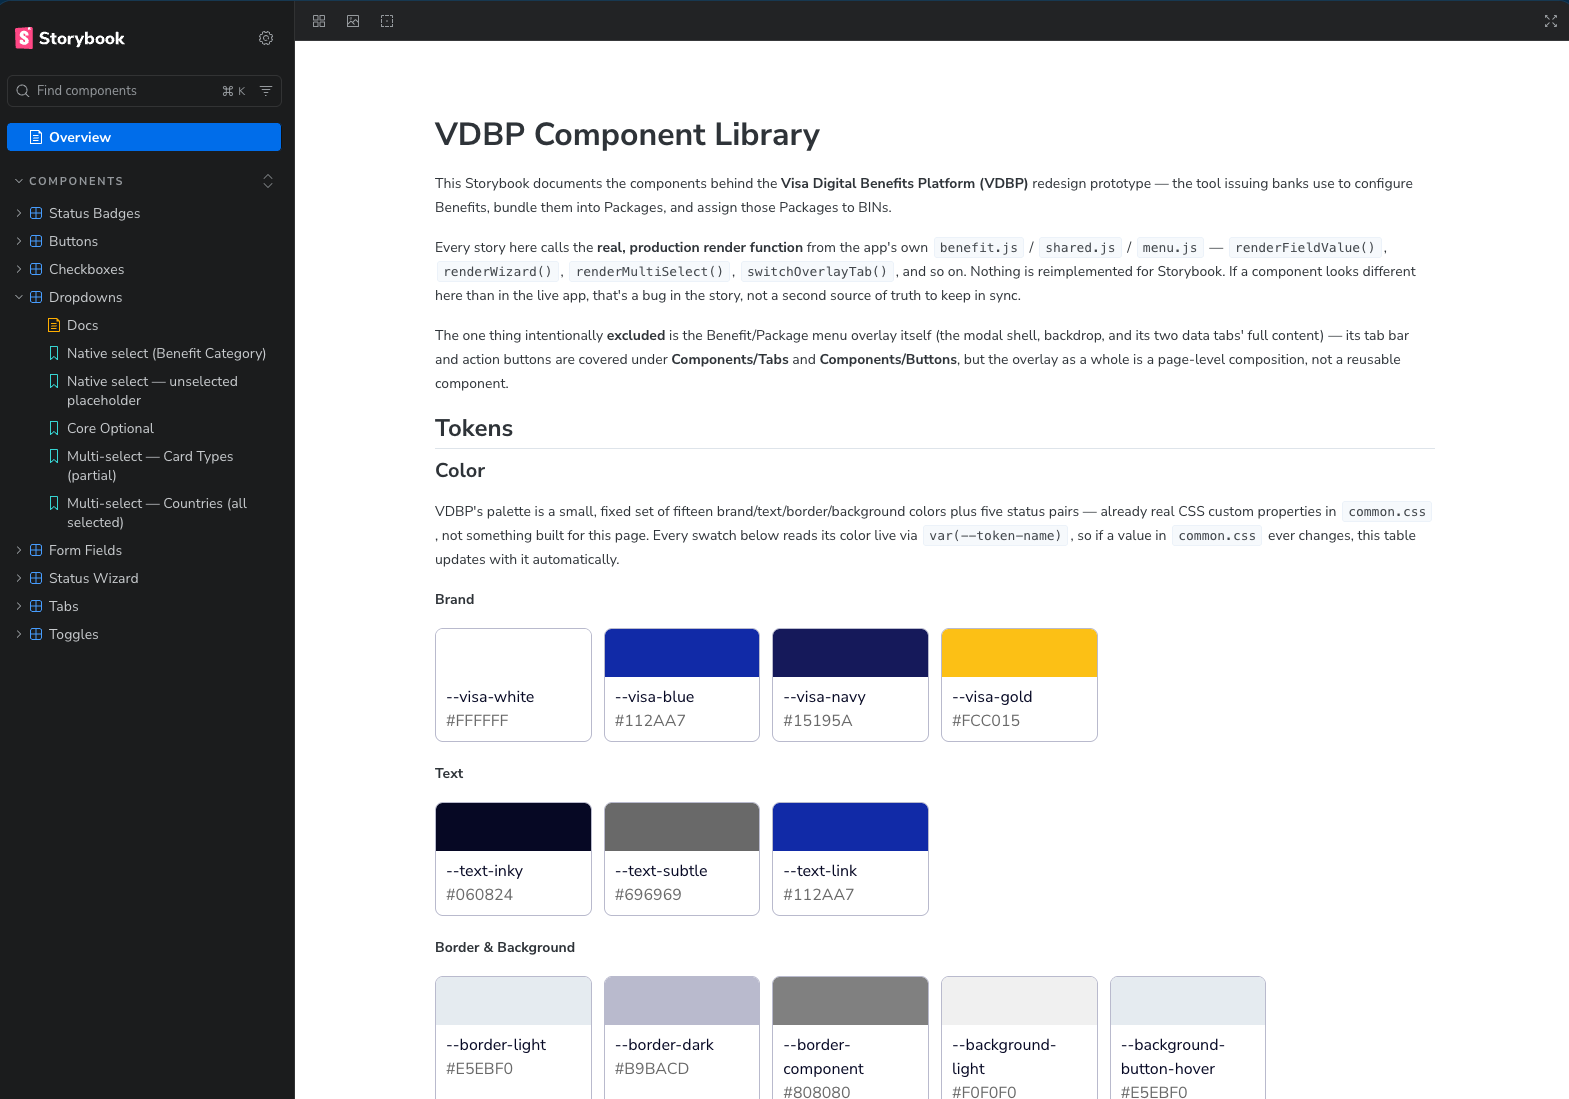Screen dimensions: 1569x1099
Task: Click the Buttons component icon
Action: 36,241
